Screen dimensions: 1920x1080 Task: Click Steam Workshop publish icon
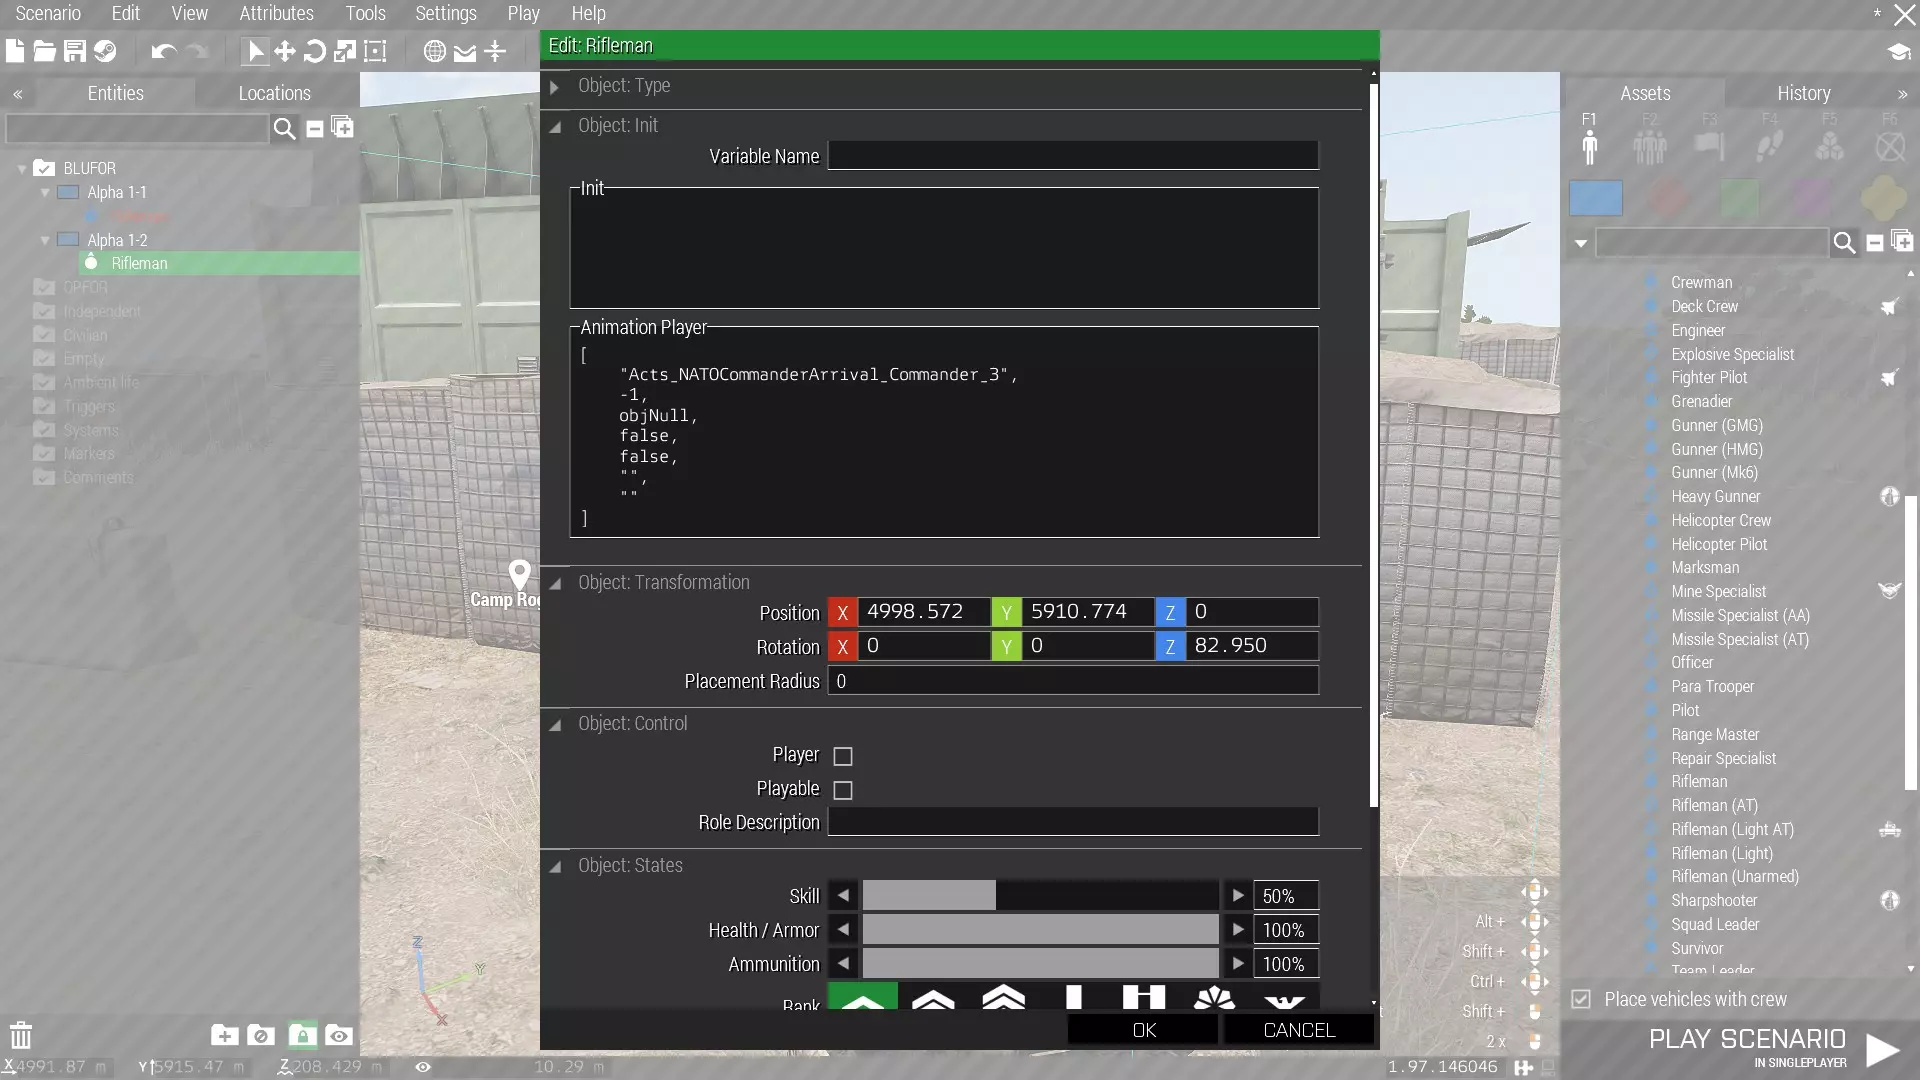[x=105, y=51]
